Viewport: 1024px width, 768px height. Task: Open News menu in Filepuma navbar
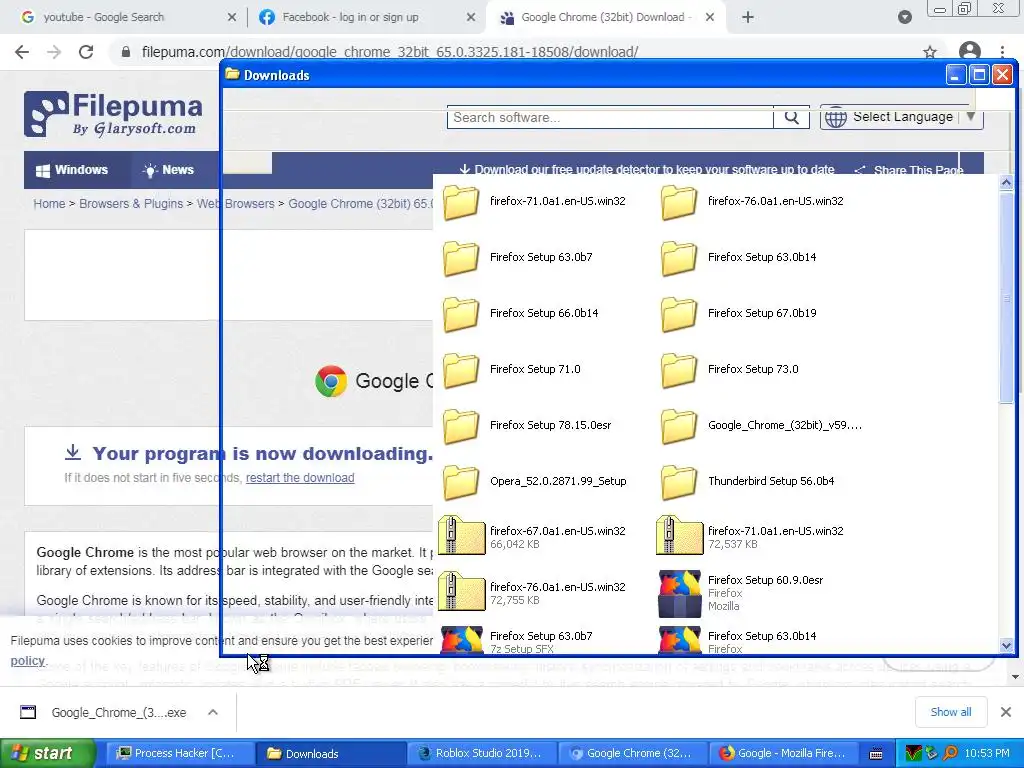pyautogui.click(x=168, y=170)
